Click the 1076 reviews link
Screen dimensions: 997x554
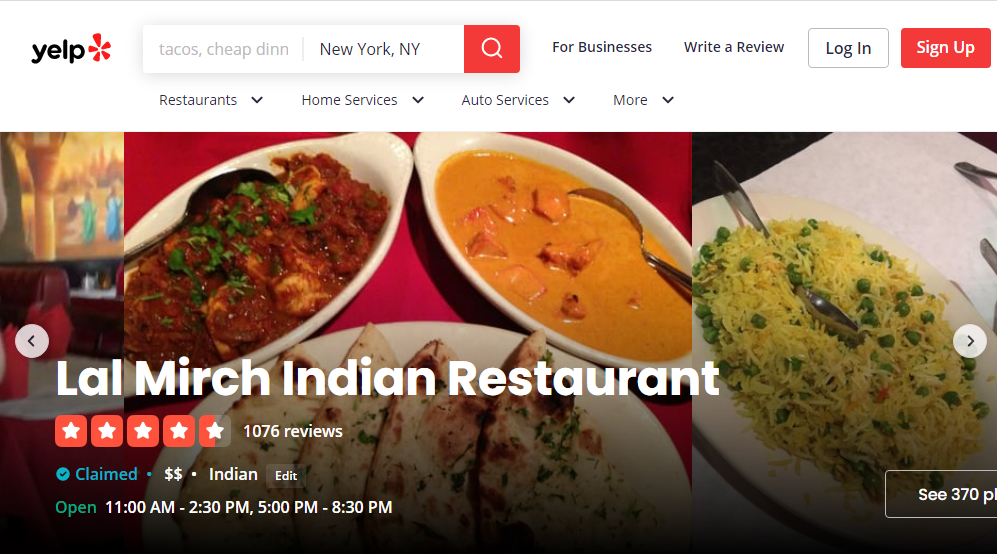click(292, 431)
